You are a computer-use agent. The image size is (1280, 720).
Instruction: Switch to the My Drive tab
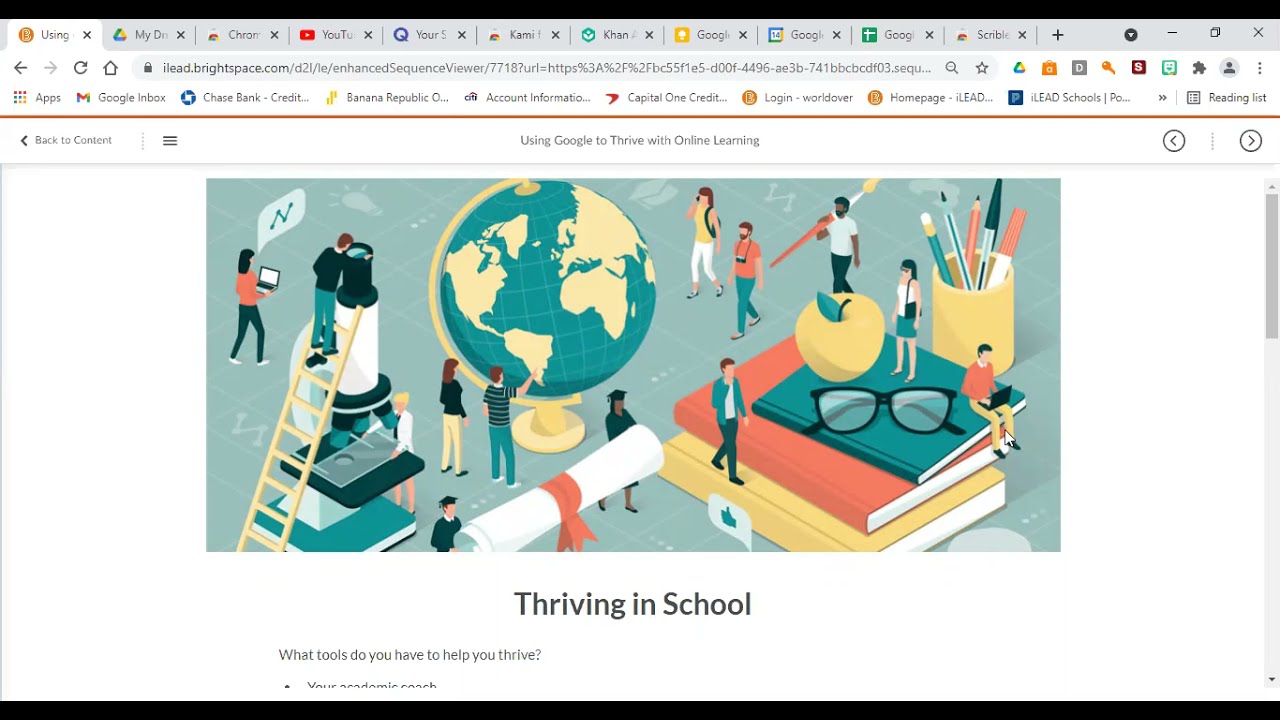pos(148,35)
